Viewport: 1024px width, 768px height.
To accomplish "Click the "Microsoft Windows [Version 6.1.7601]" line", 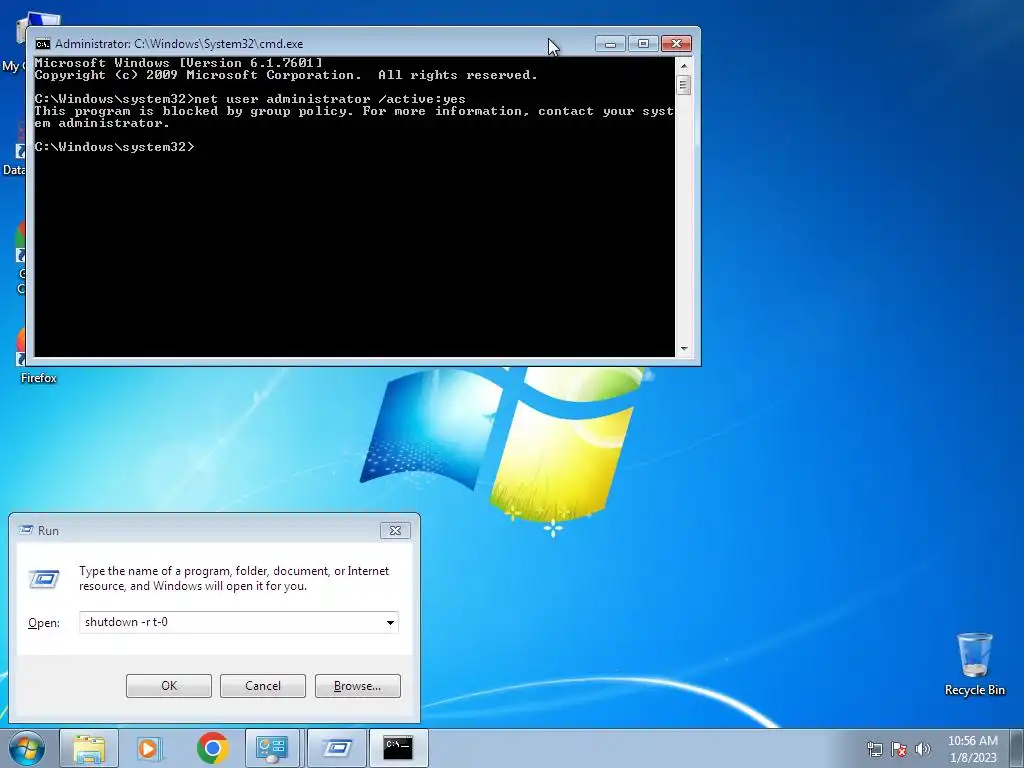I will pyautogui.click(x=178, y=63).
